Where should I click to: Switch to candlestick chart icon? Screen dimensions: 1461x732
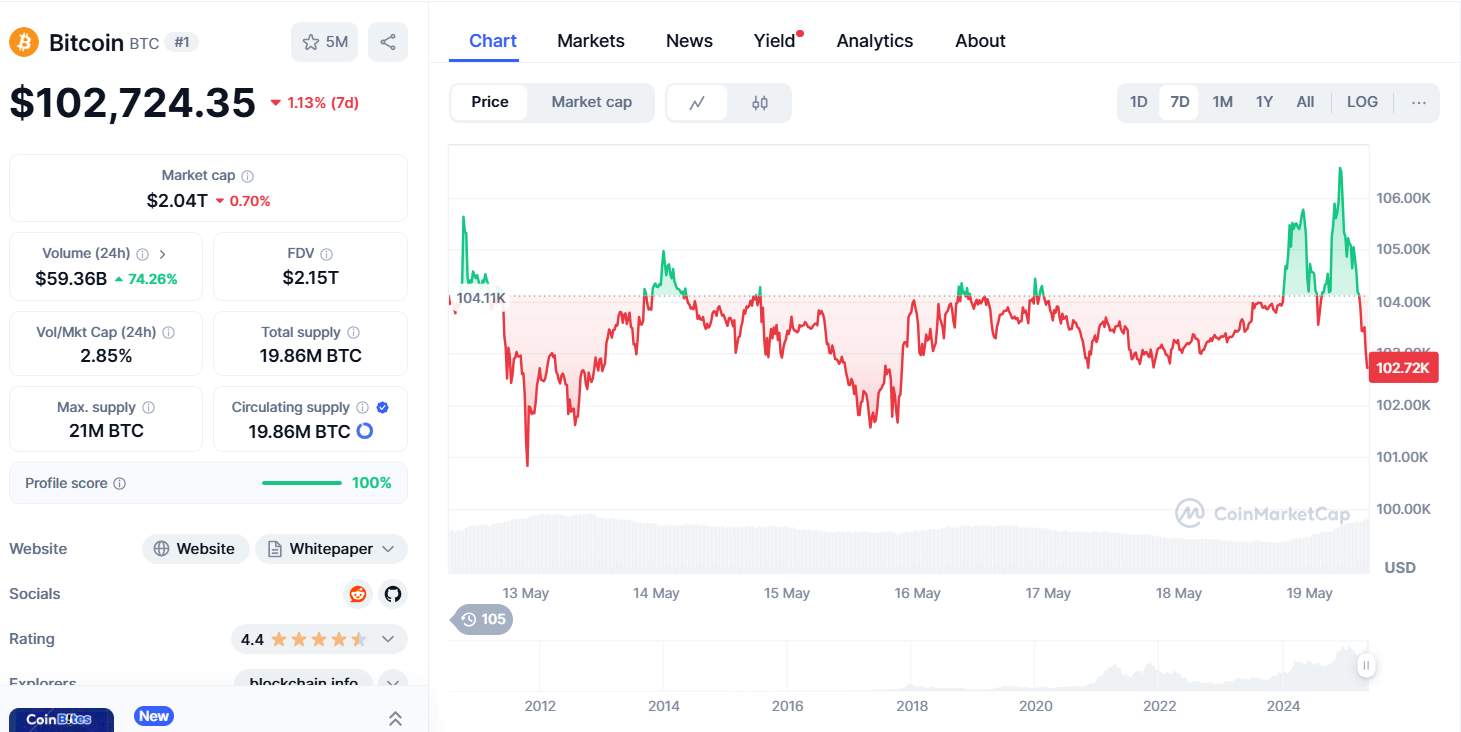pyautogui.click(x=760, y=102)
